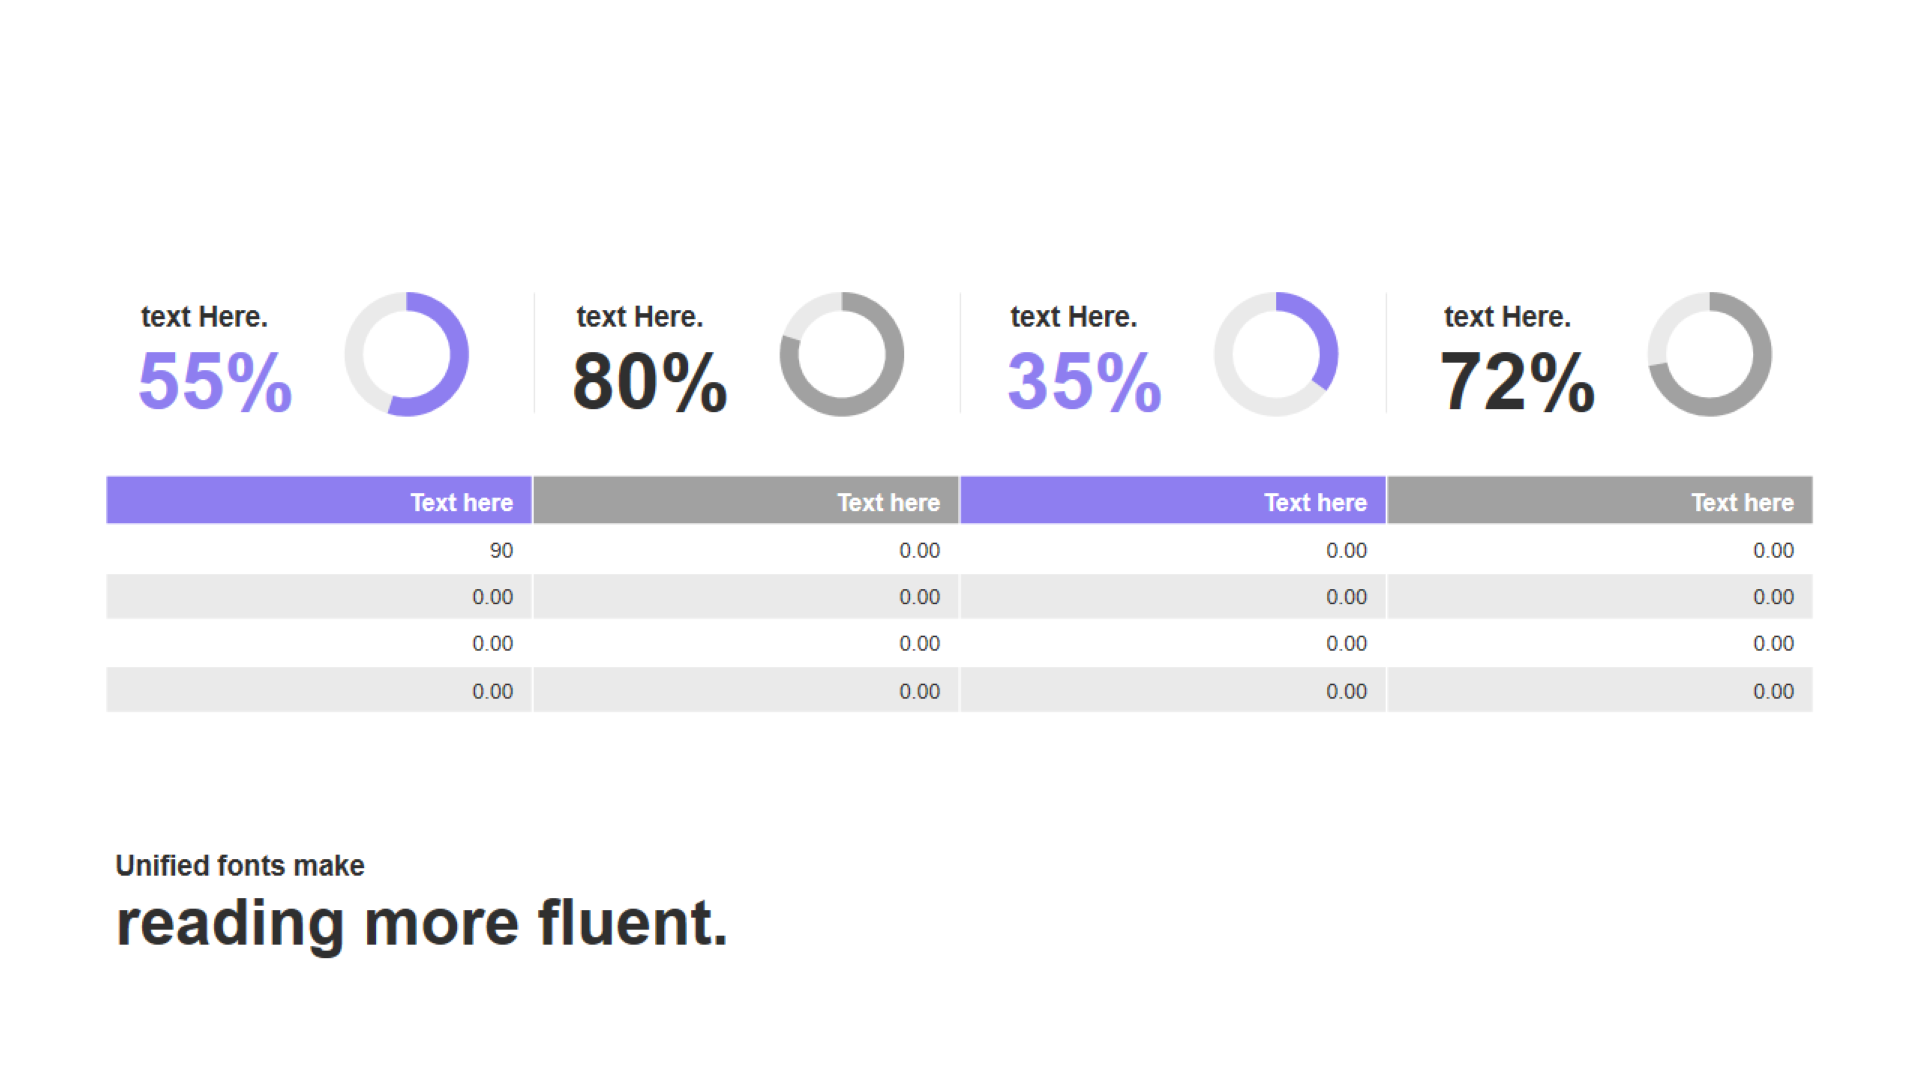The width and height of the screenshot is (1920, 1080).
Task: Select the first gray 'Text here' header cell
Action: pyautogui.click(x=746, y=500)
